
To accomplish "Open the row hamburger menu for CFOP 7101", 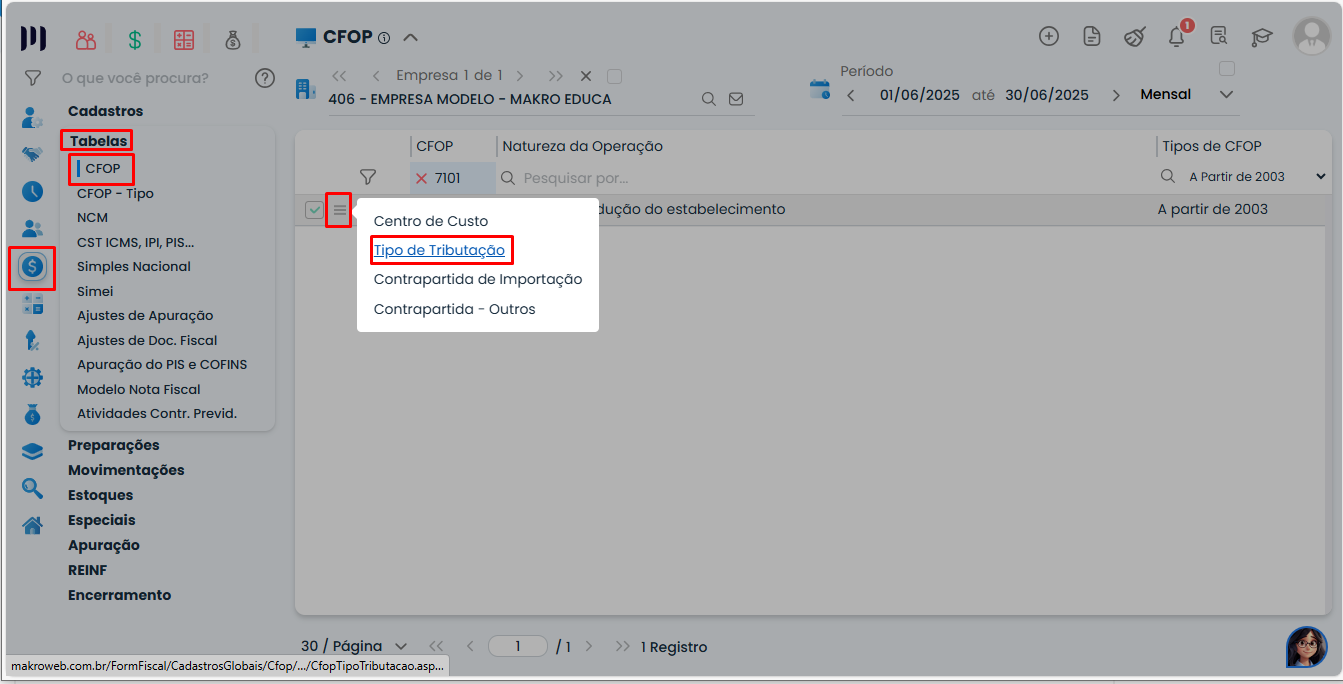I will click(339, 210).
